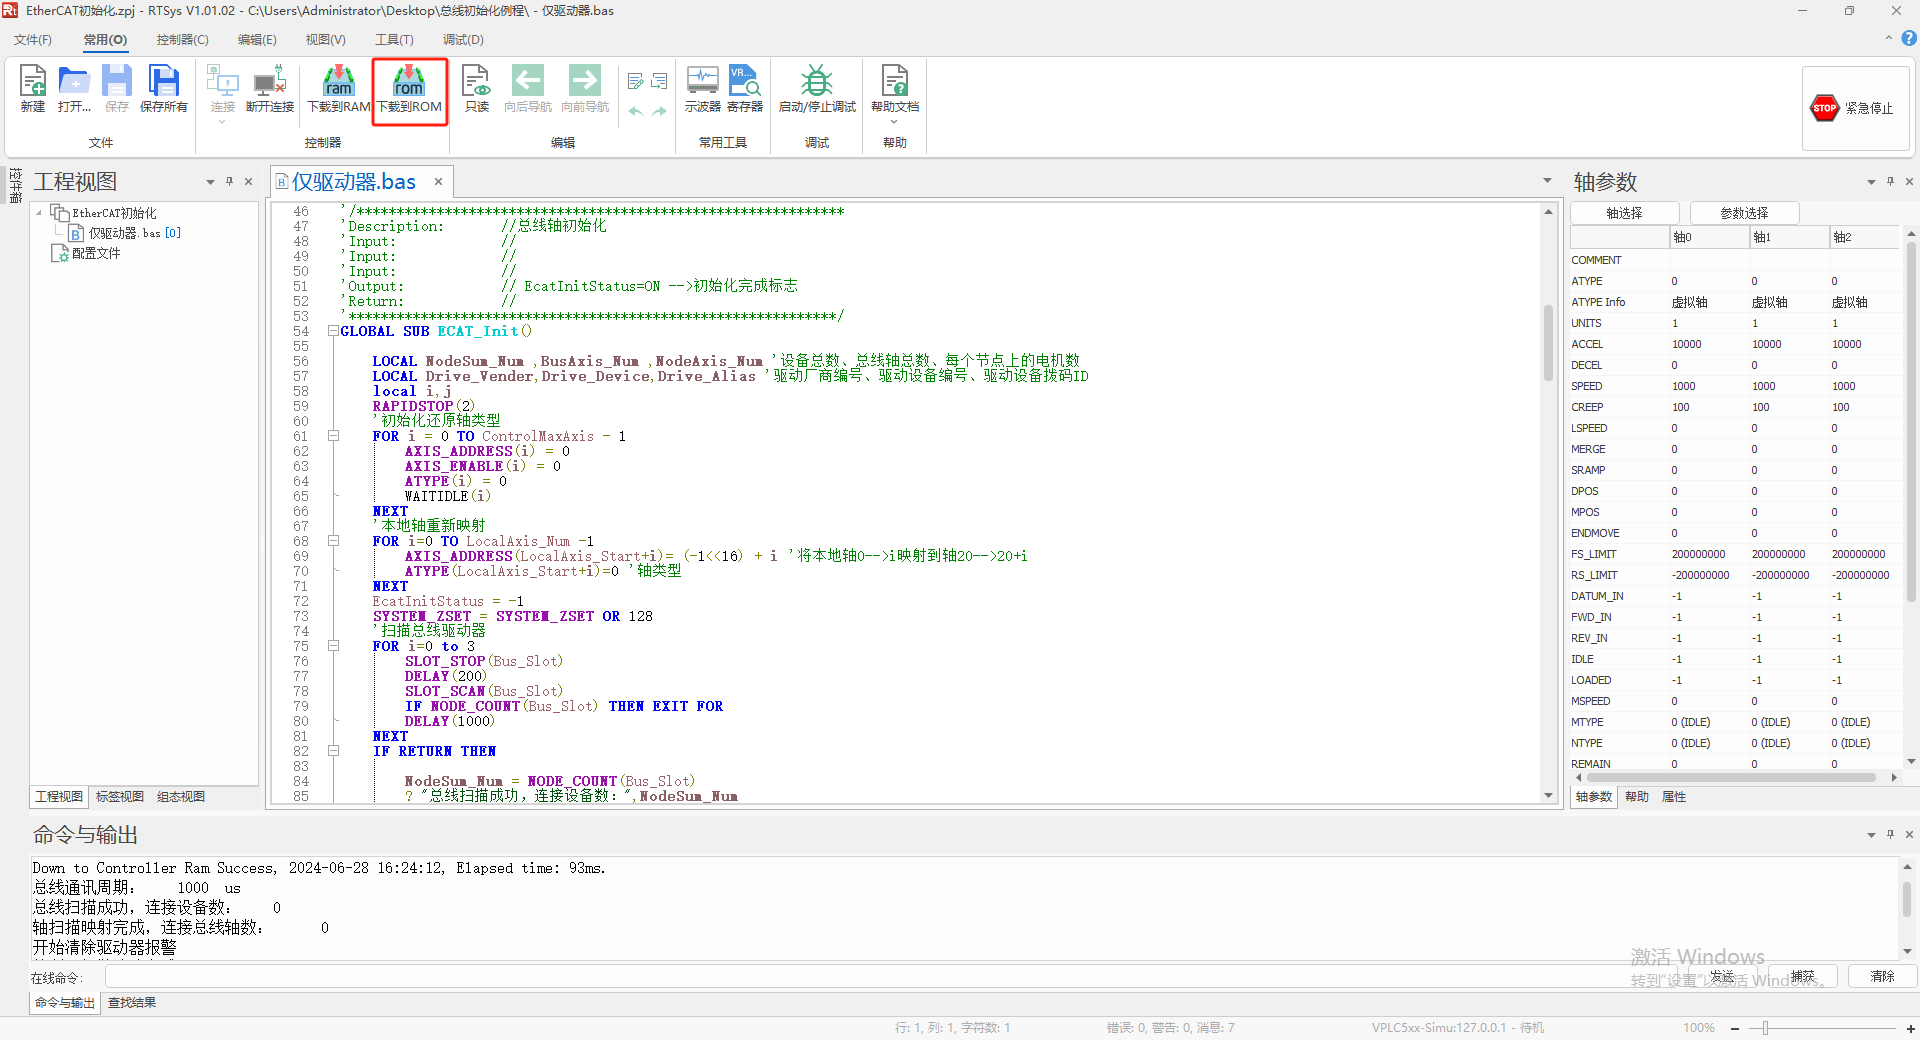Download the program to ROM

409,89
